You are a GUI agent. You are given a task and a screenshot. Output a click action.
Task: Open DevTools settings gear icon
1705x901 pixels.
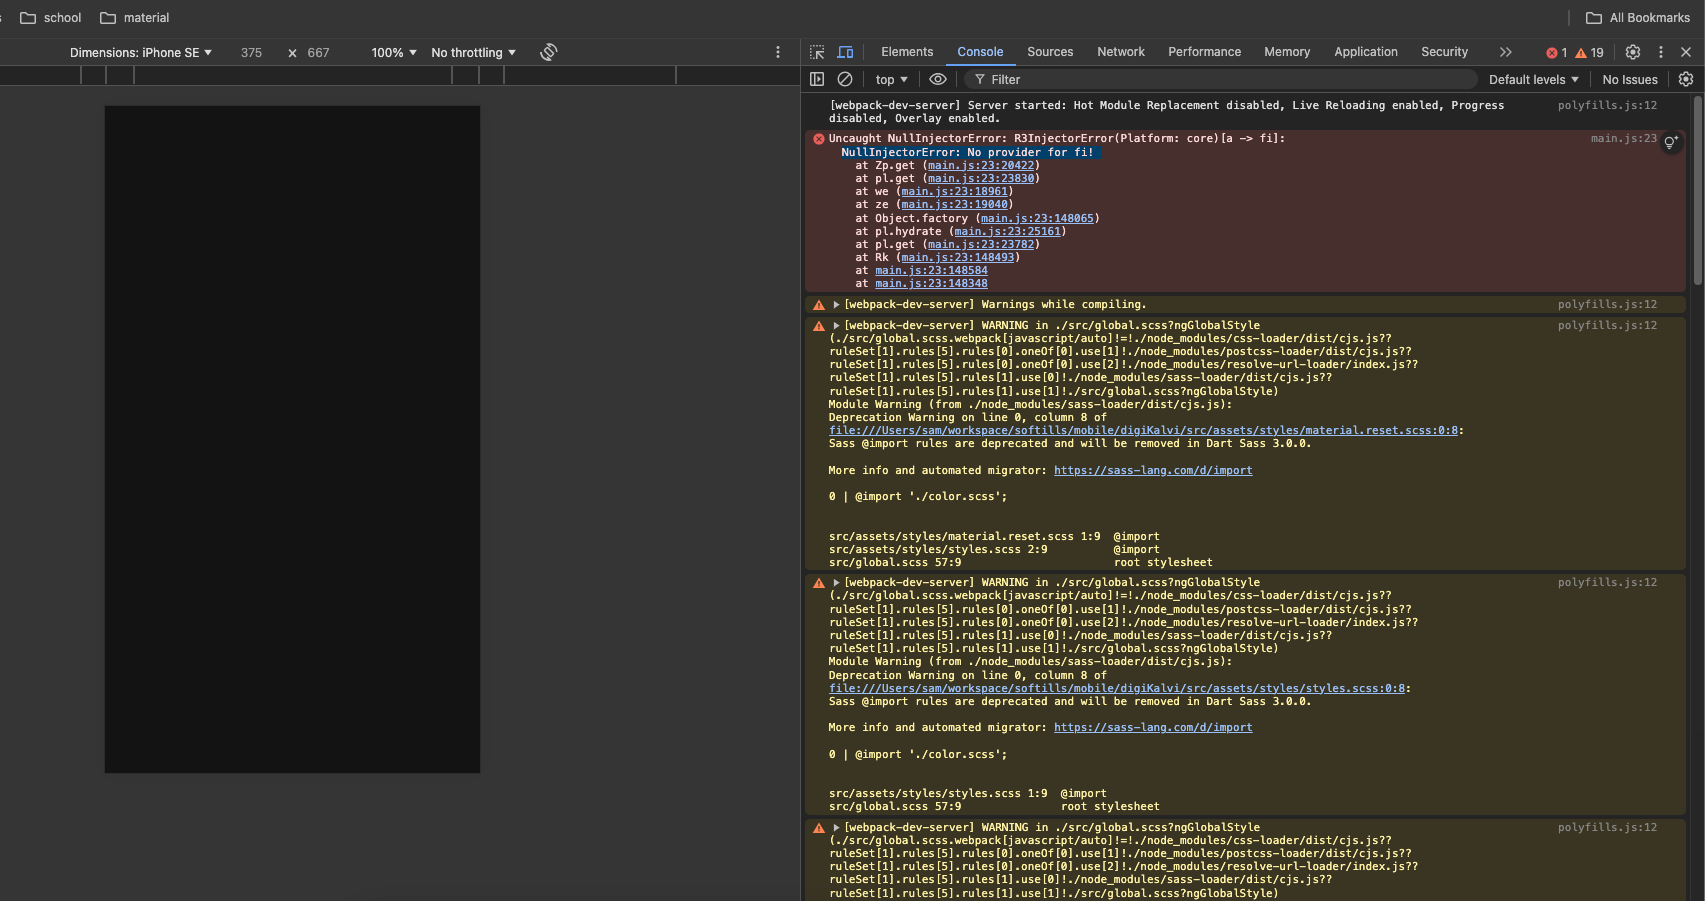pyautogui.click(x=1633, y=52)
